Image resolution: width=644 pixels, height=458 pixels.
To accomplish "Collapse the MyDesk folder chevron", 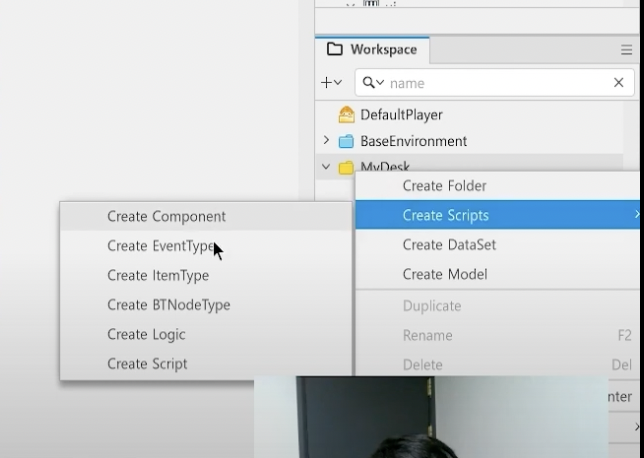I will (326, 167).
